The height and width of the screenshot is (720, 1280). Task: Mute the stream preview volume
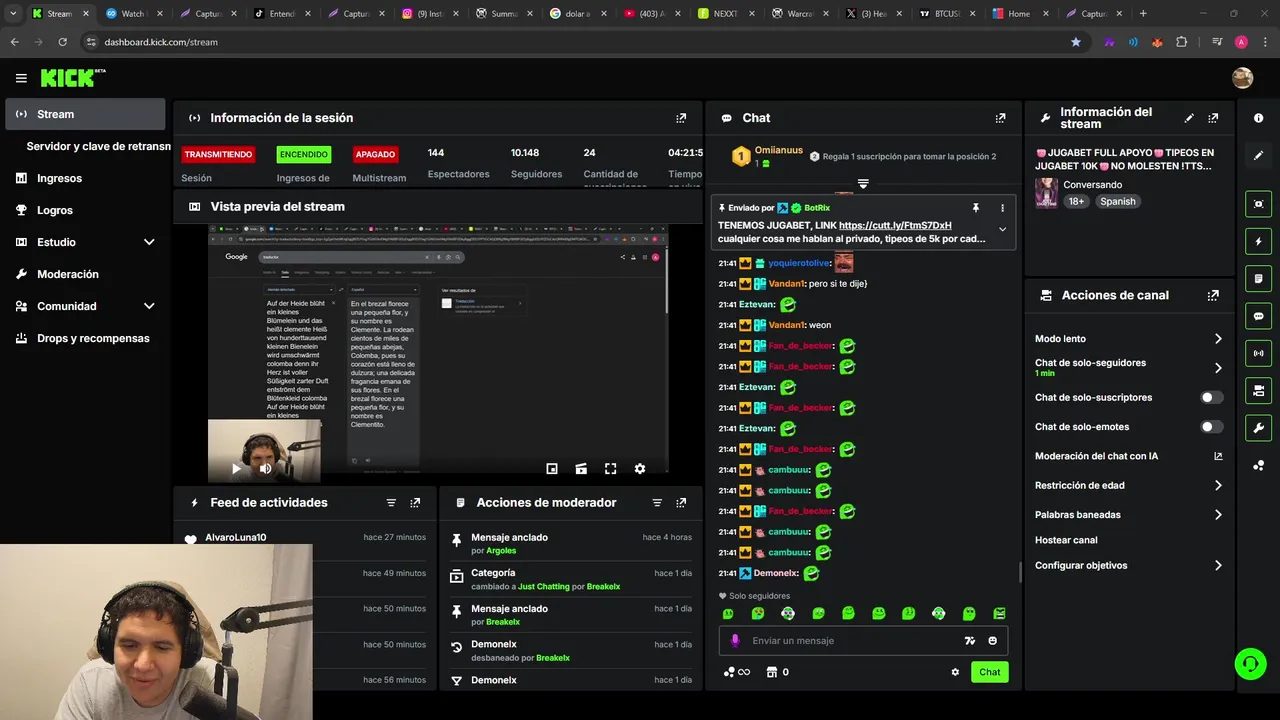tap(265, 468)
